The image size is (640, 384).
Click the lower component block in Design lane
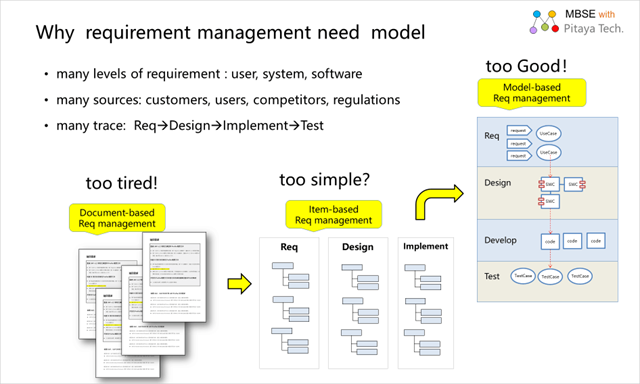[x=549, y=201]
